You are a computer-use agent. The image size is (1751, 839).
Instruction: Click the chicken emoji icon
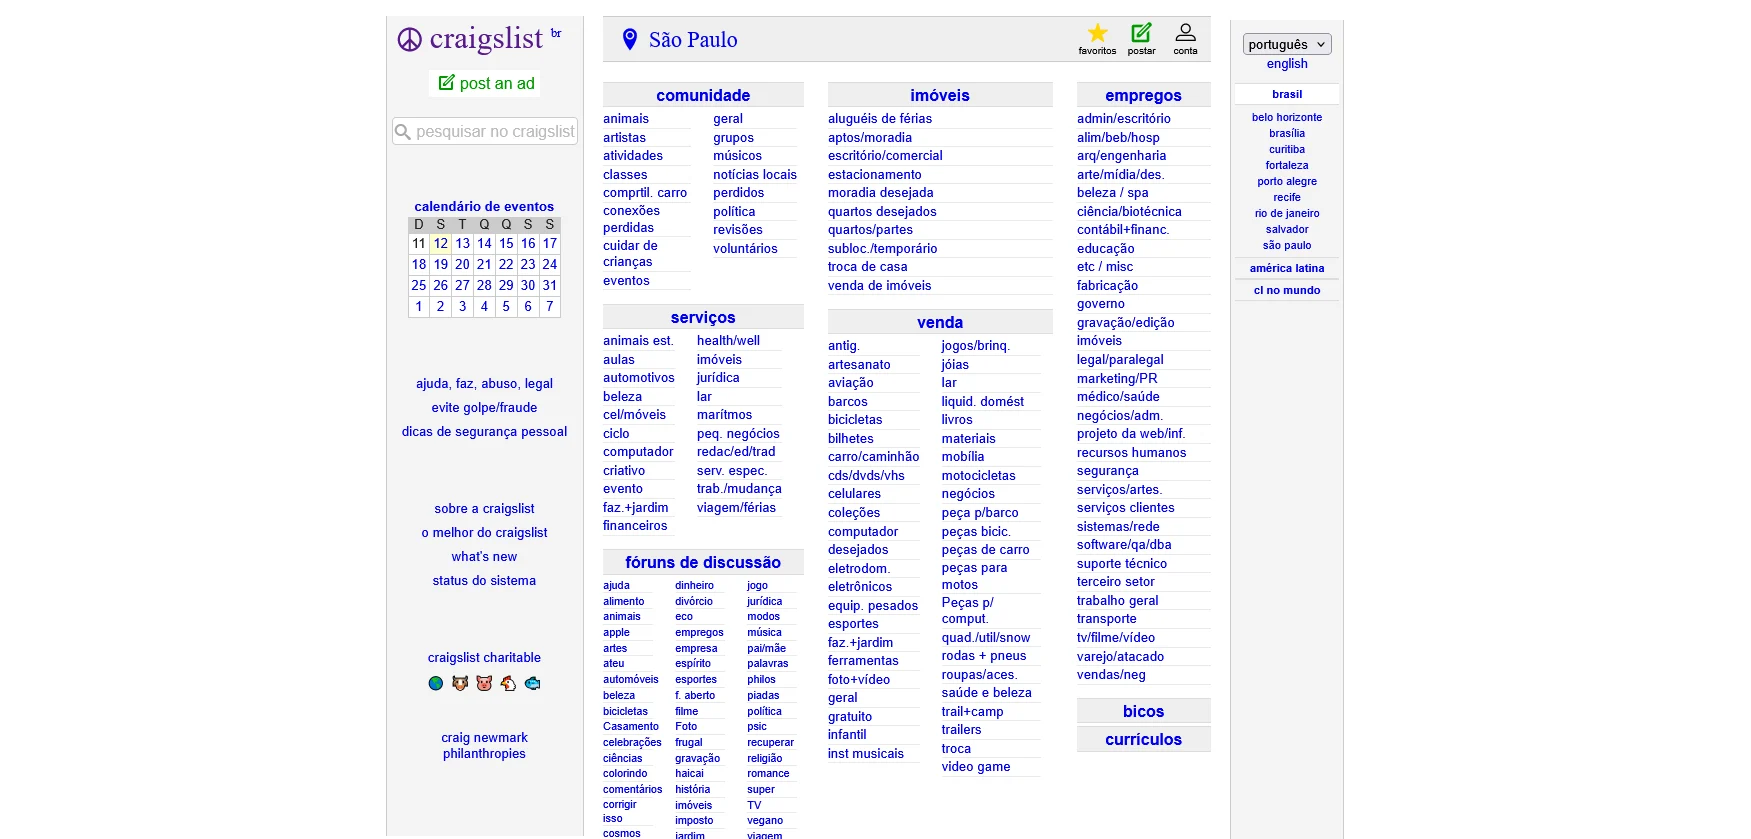508,684
